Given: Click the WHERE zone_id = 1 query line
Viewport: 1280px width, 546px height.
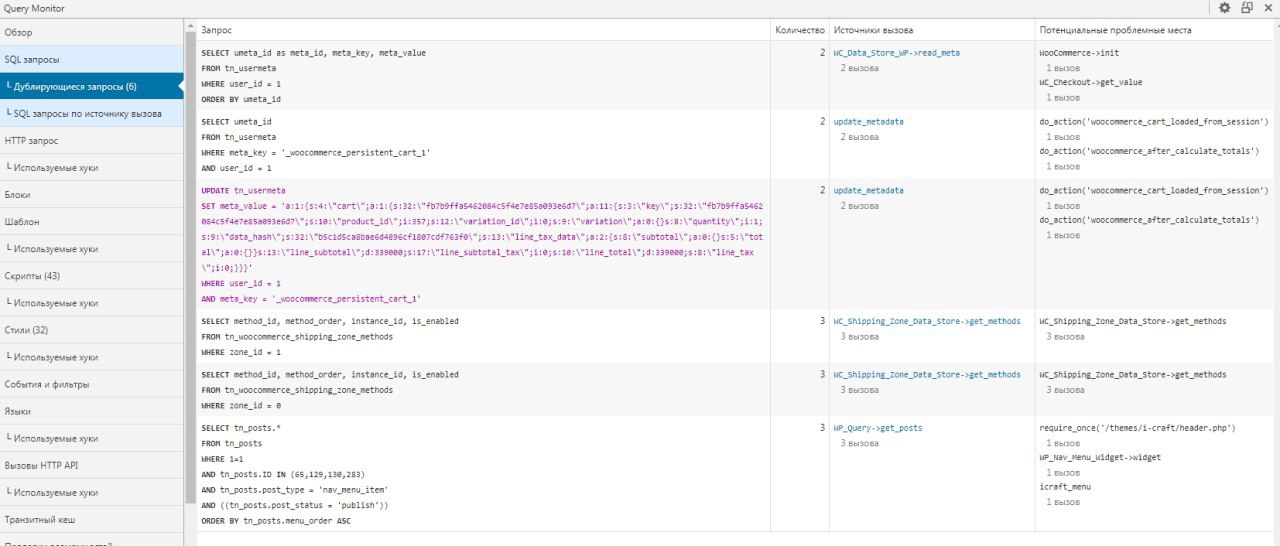Looking at the screenshot, I should point(241,352).
